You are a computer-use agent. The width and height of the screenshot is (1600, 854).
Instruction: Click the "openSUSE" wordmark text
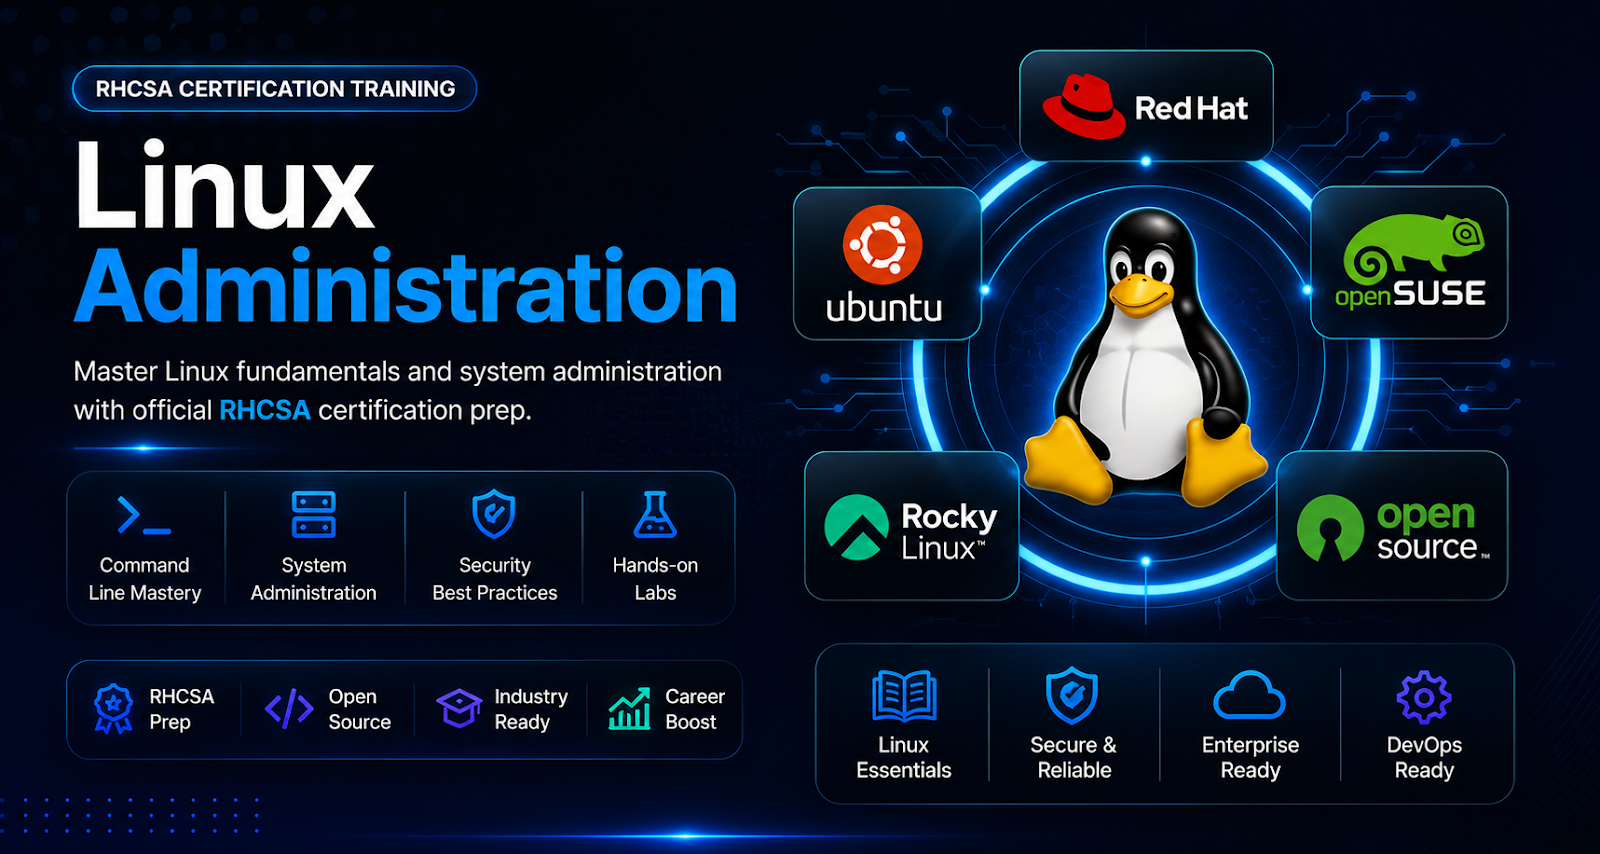[1410, 294]
